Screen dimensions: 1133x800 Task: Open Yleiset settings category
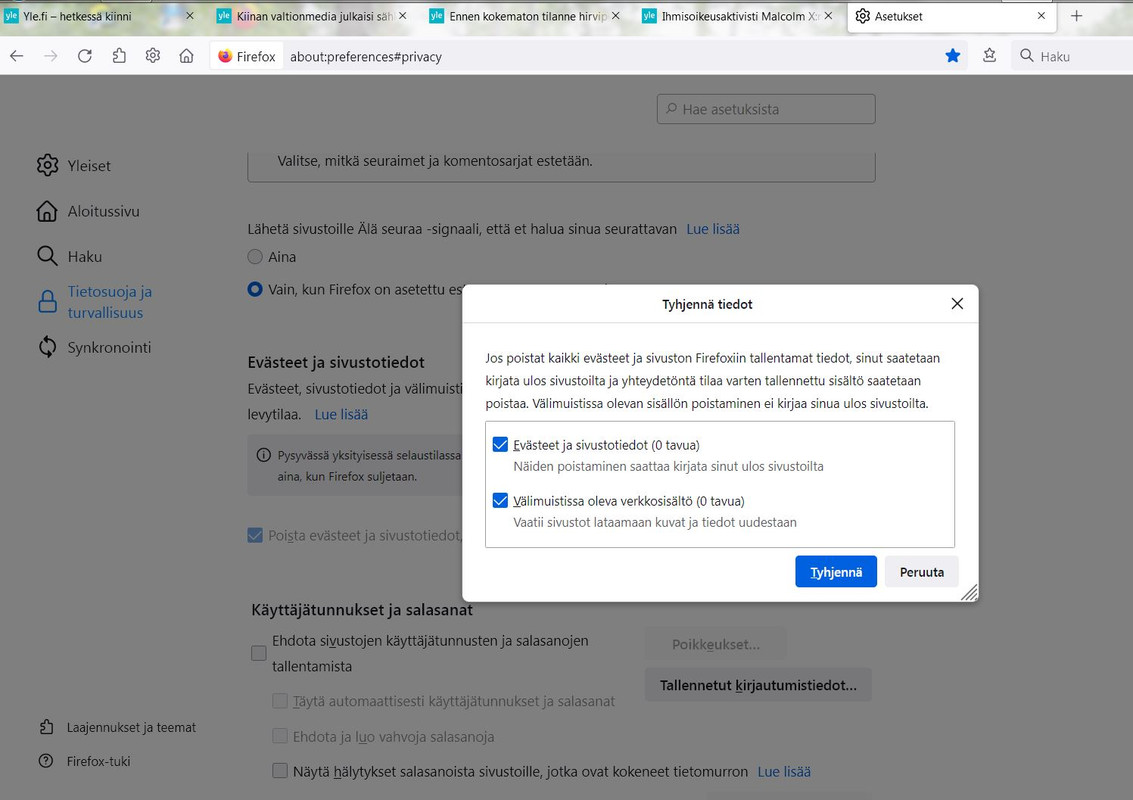pyautogui.click(x=89, y=165)
